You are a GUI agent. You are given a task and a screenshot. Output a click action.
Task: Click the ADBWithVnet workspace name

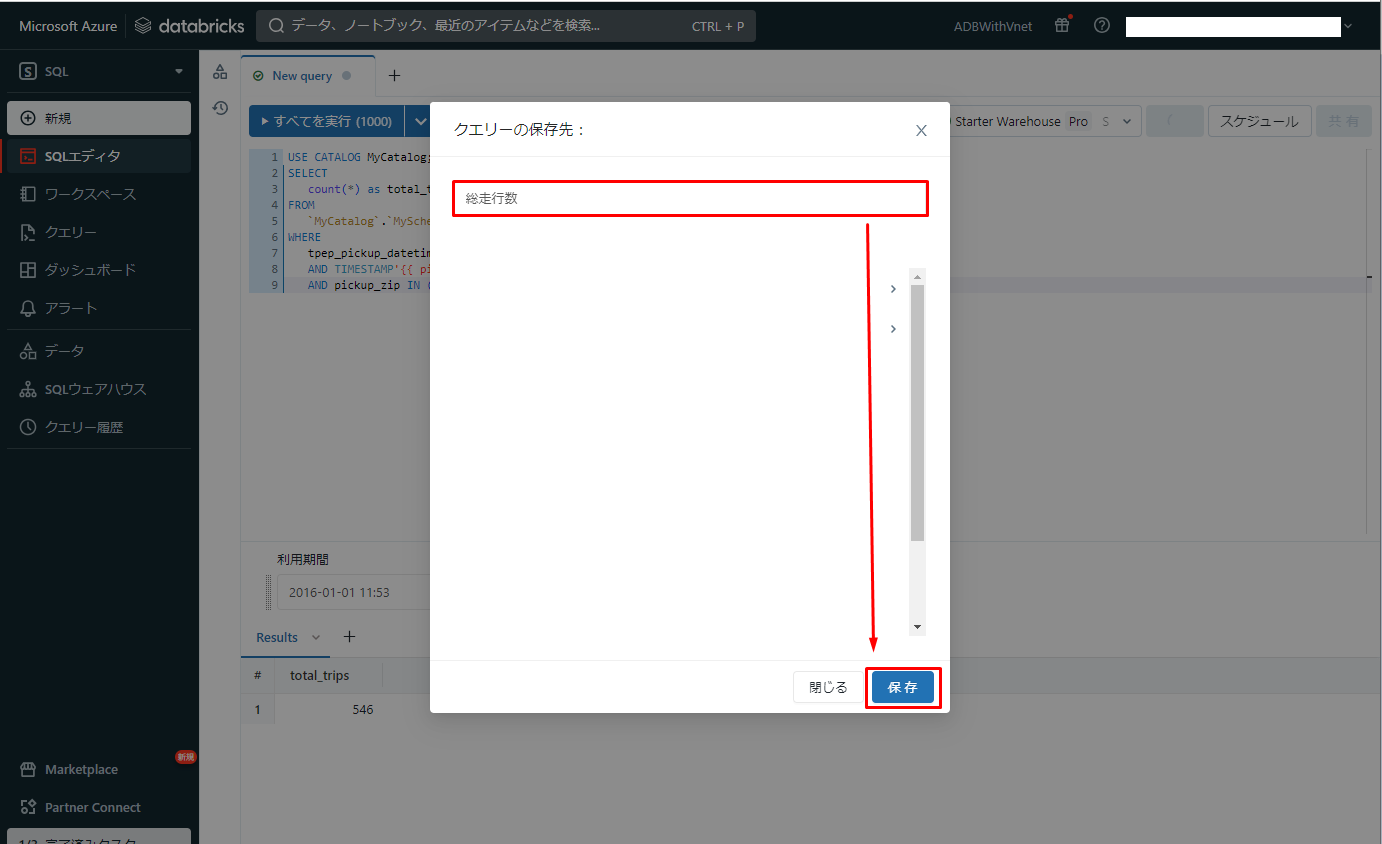993,26
